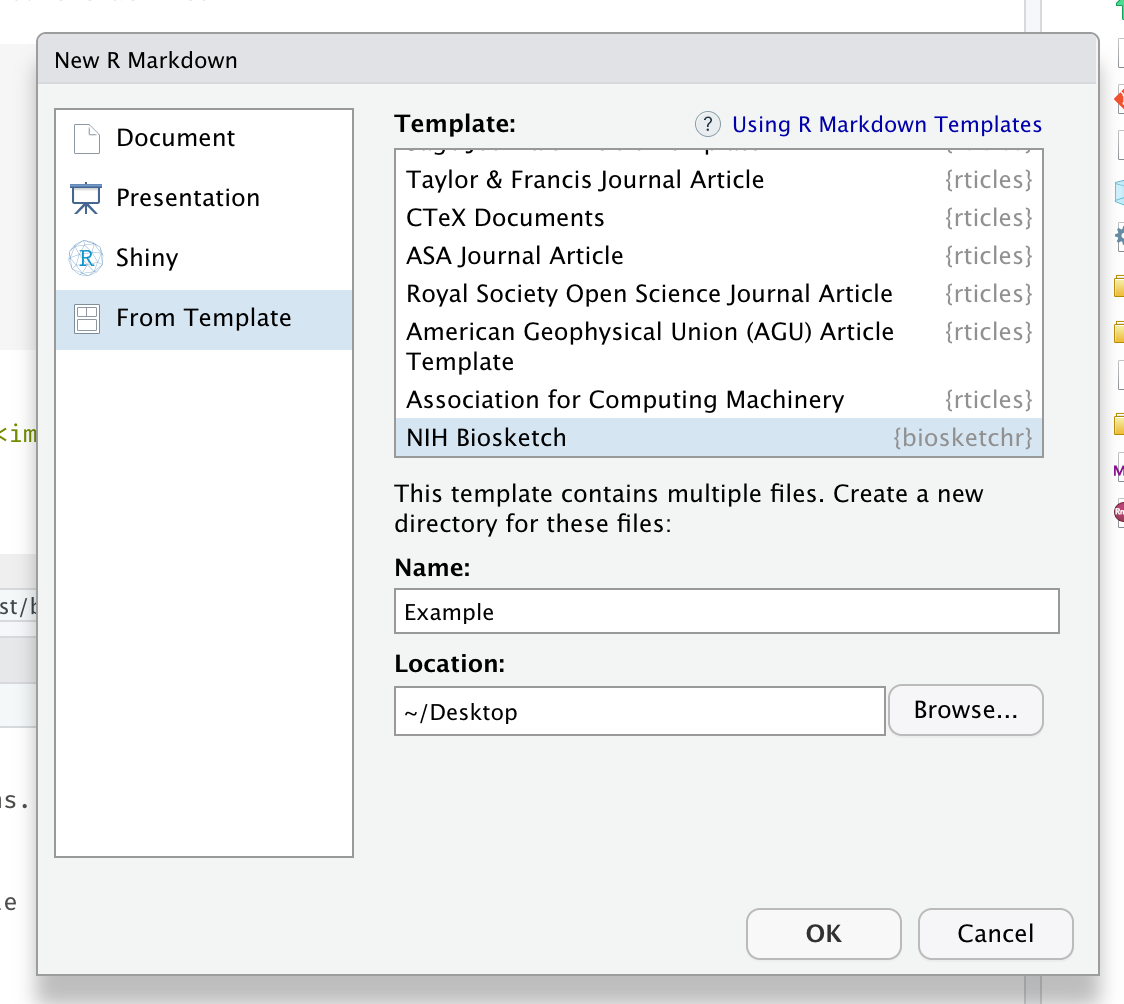Click the Location field showing ~/Desktop

640,712
